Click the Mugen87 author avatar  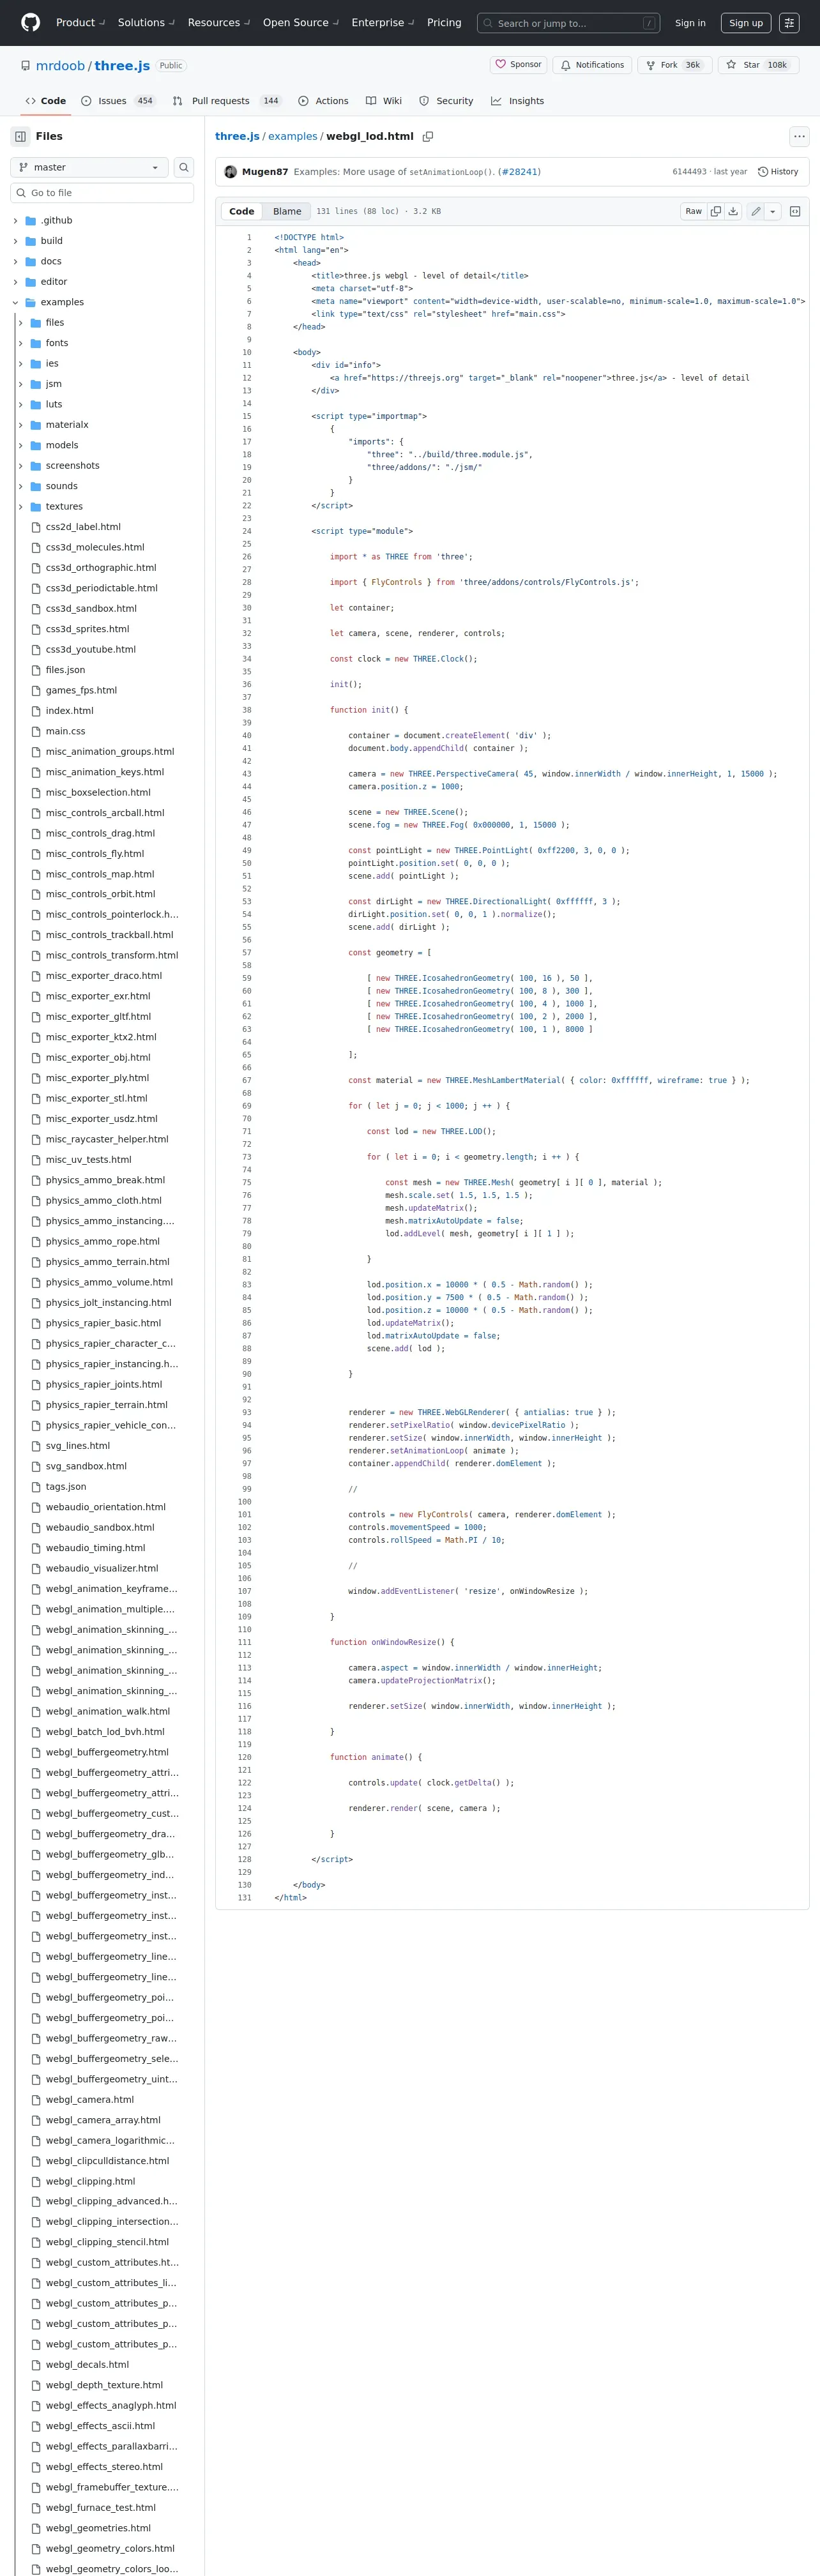tap(231, 172)
